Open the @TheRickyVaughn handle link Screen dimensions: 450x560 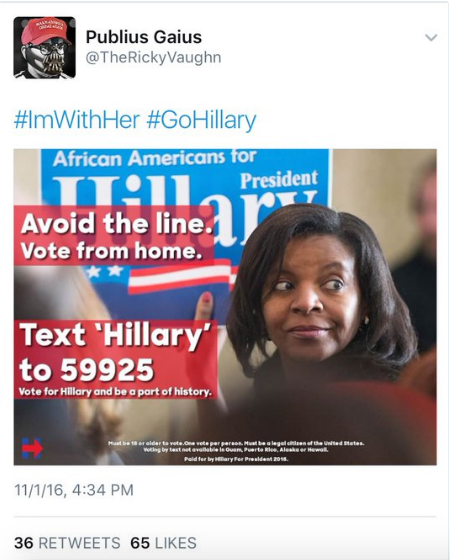point(153,58)
